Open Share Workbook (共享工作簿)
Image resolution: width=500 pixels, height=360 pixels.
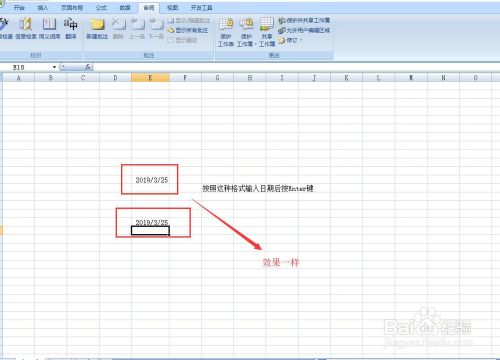(x=267, y=32)
